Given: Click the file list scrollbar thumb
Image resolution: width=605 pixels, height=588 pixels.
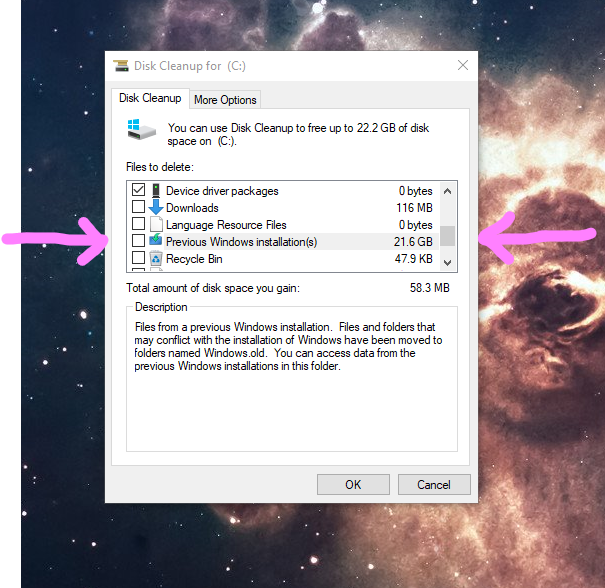Looking at the screenshot, I should tap(448, 236).
